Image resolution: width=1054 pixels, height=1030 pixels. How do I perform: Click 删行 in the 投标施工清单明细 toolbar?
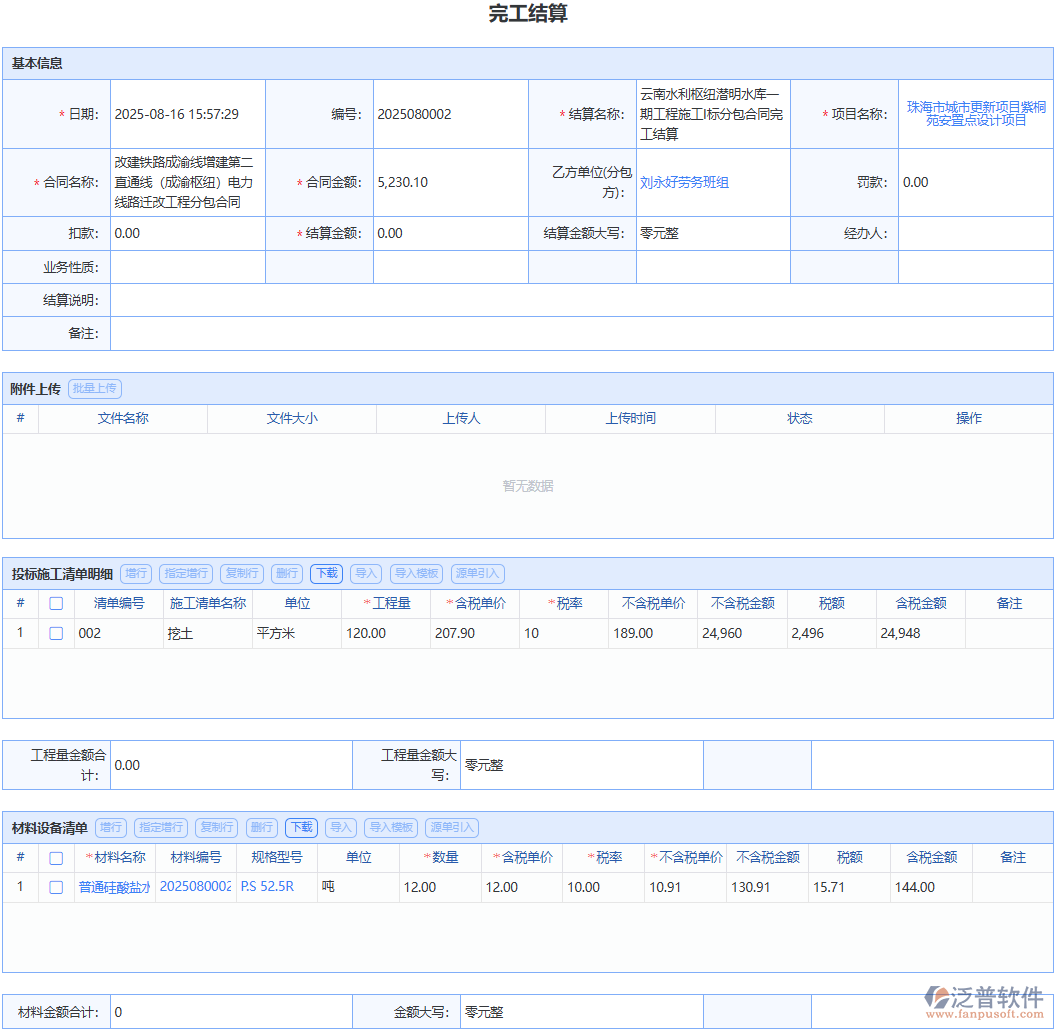(287, 573)
